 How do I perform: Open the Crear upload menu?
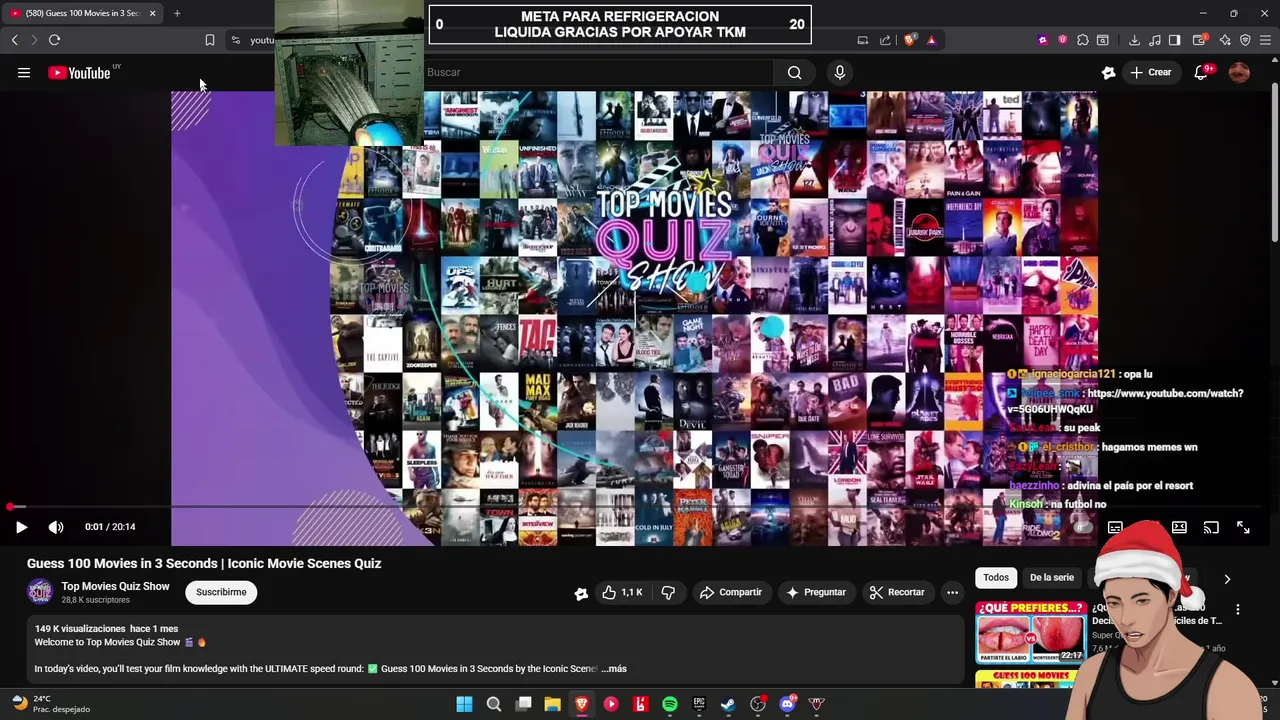(x=1151, y=72)
